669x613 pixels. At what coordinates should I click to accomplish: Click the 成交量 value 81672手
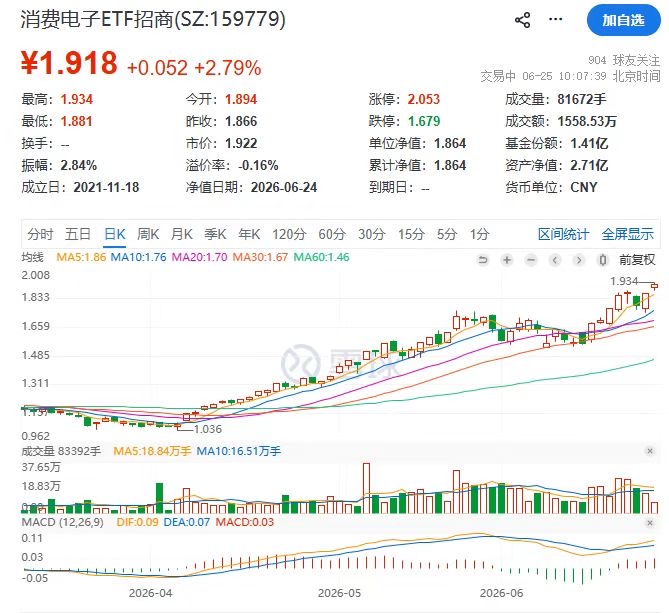[x=582, y=99]
